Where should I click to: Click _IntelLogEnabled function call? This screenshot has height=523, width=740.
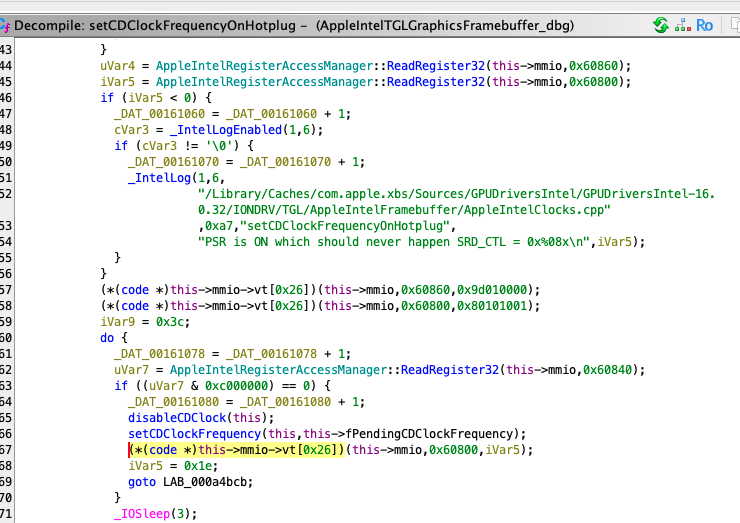(x=226, y=130)
